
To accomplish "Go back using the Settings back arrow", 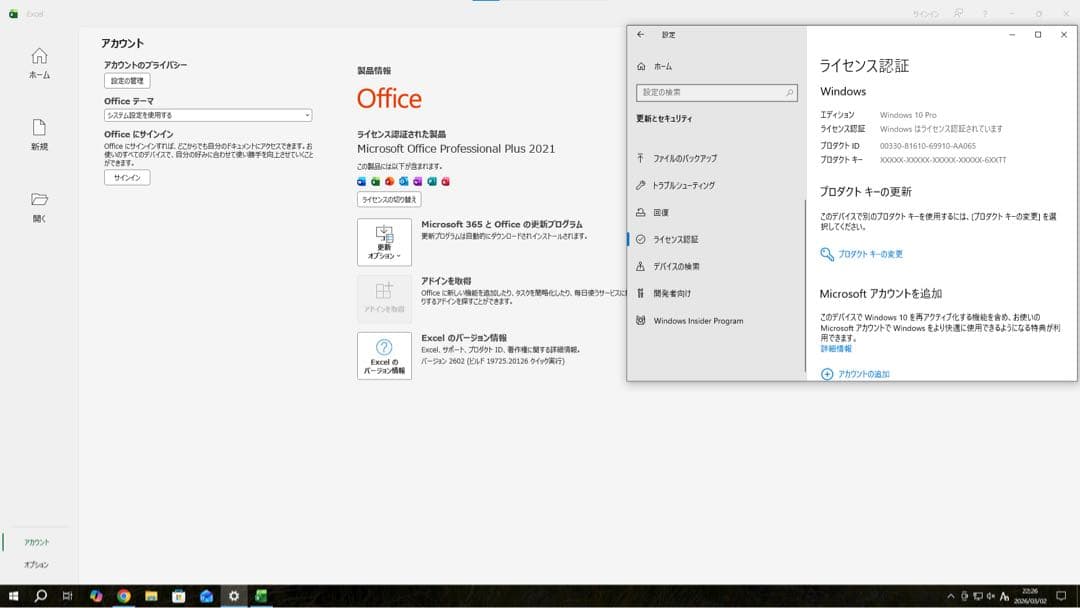I will (x=641, y=35).
